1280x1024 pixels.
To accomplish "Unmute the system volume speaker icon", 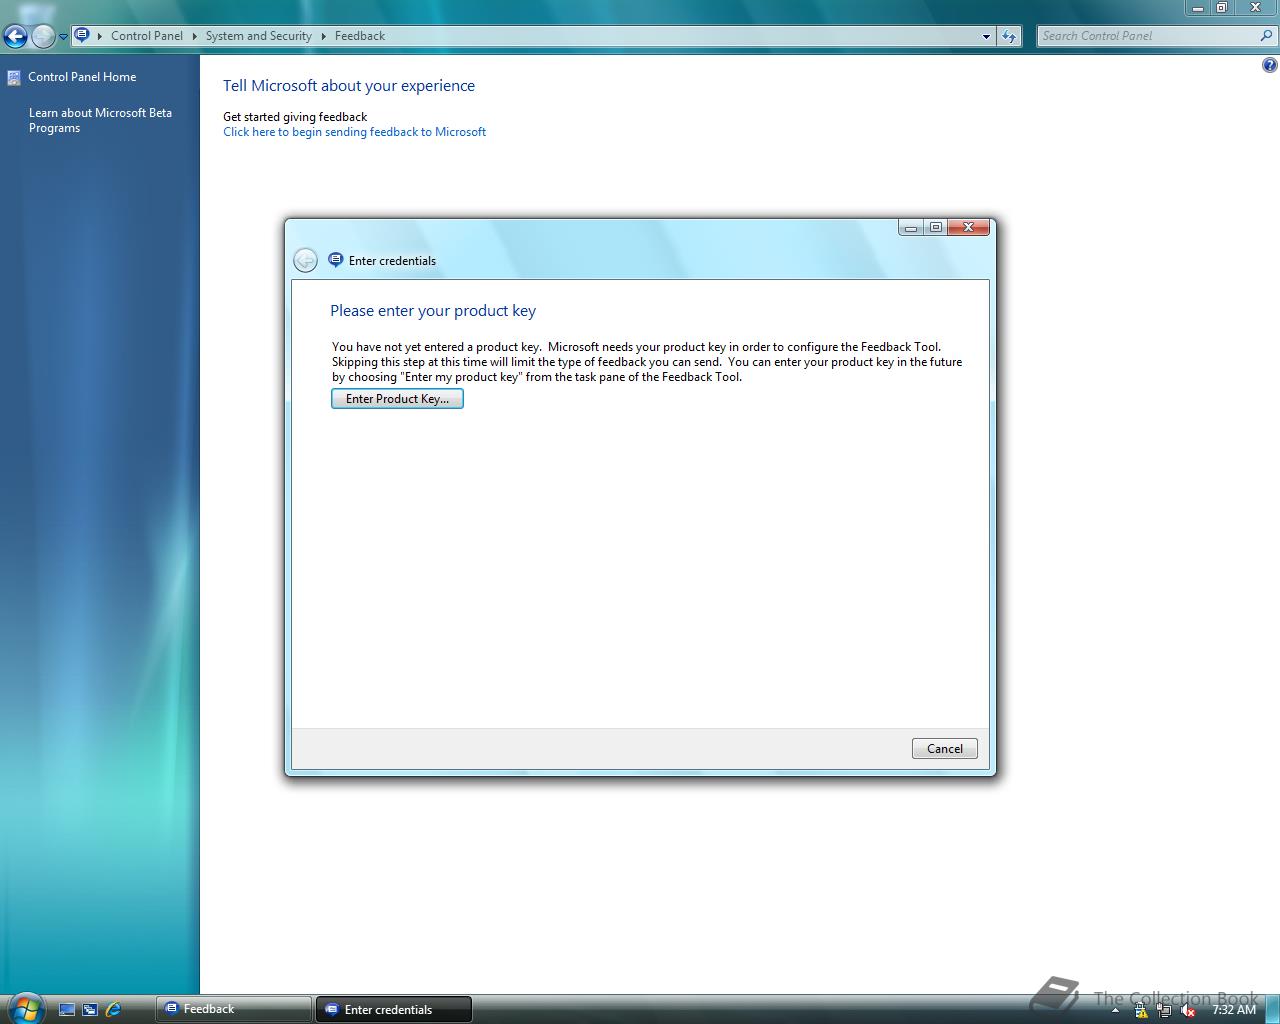I will [x=1188, y=1011].
